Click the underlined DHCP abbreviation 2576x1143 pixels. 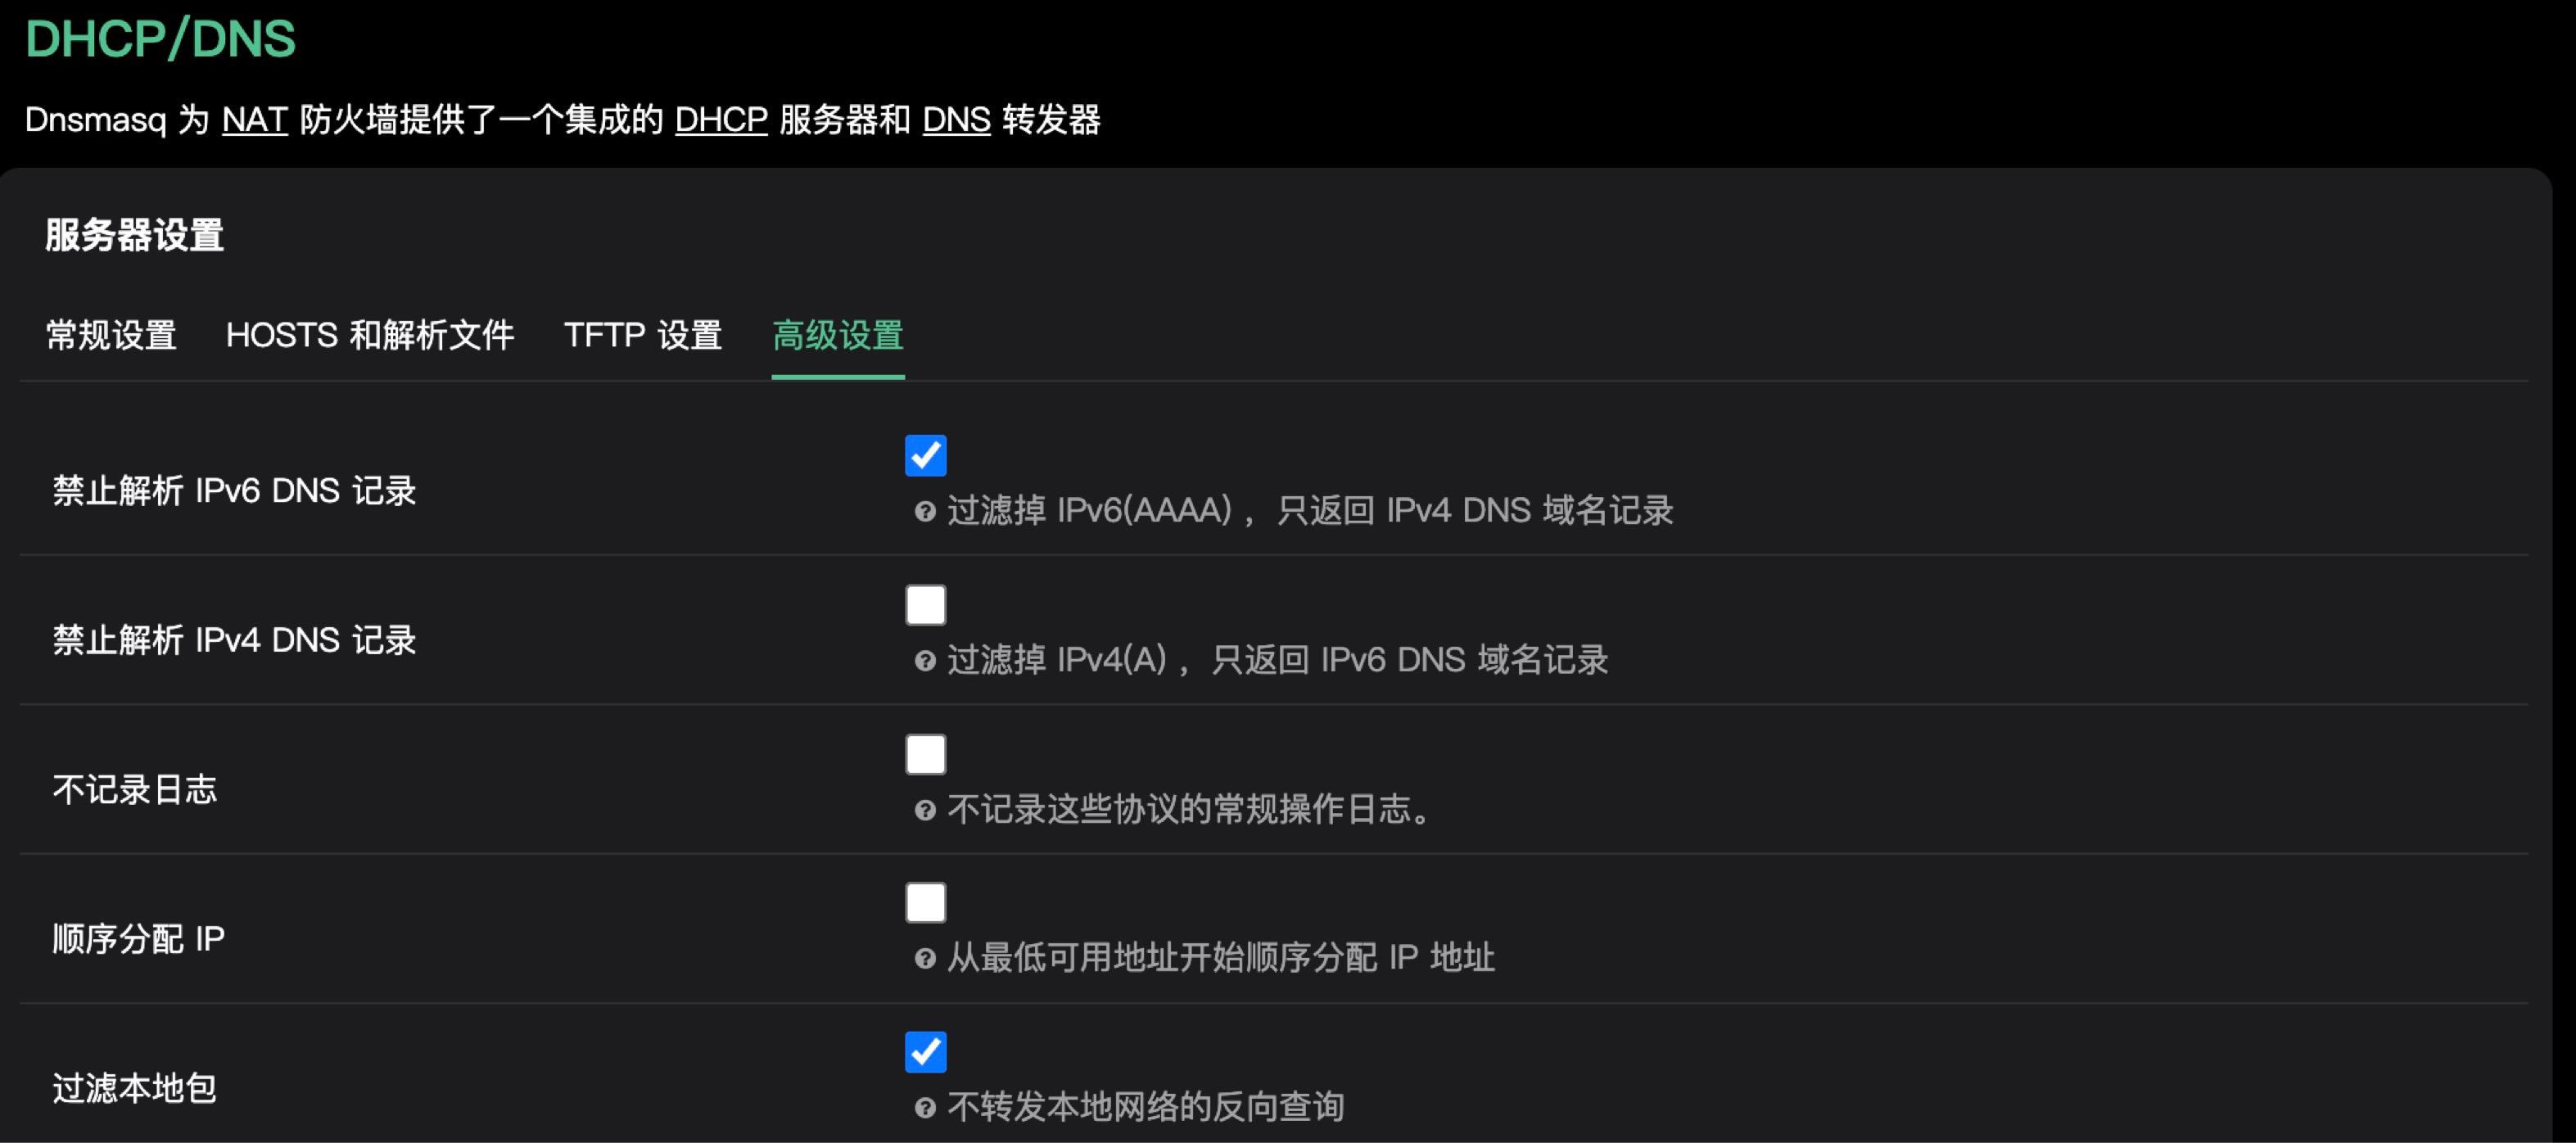[721, 120]
